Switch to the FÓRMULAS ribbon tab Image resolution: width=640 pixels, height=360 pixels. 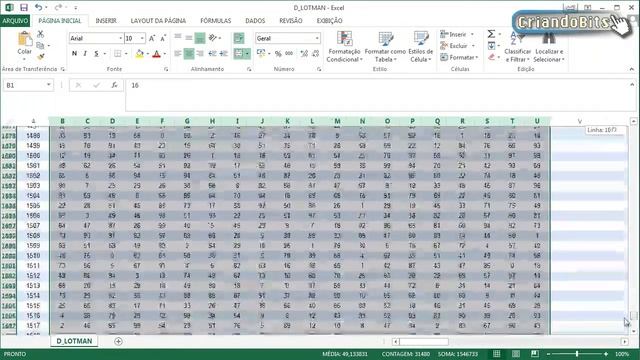(x=216, y=20)
